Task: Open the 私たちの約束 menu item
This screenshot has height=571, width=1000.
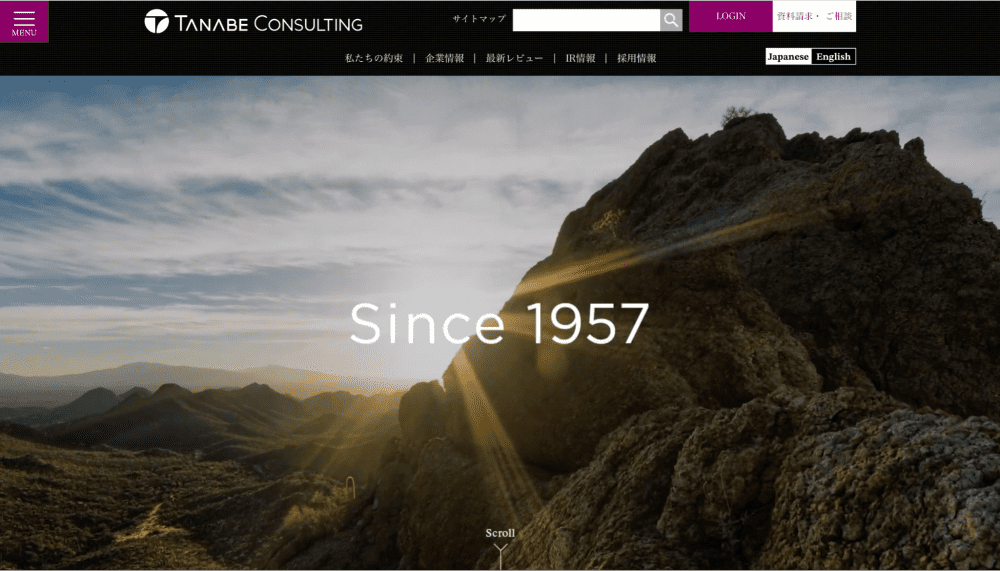Action: click(374, 58)
